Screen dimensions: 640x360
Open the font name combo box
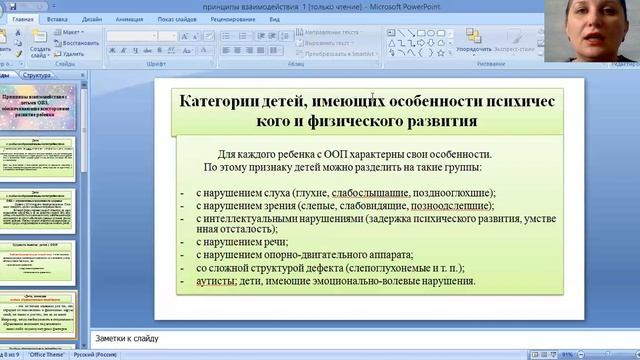[132, 36]
